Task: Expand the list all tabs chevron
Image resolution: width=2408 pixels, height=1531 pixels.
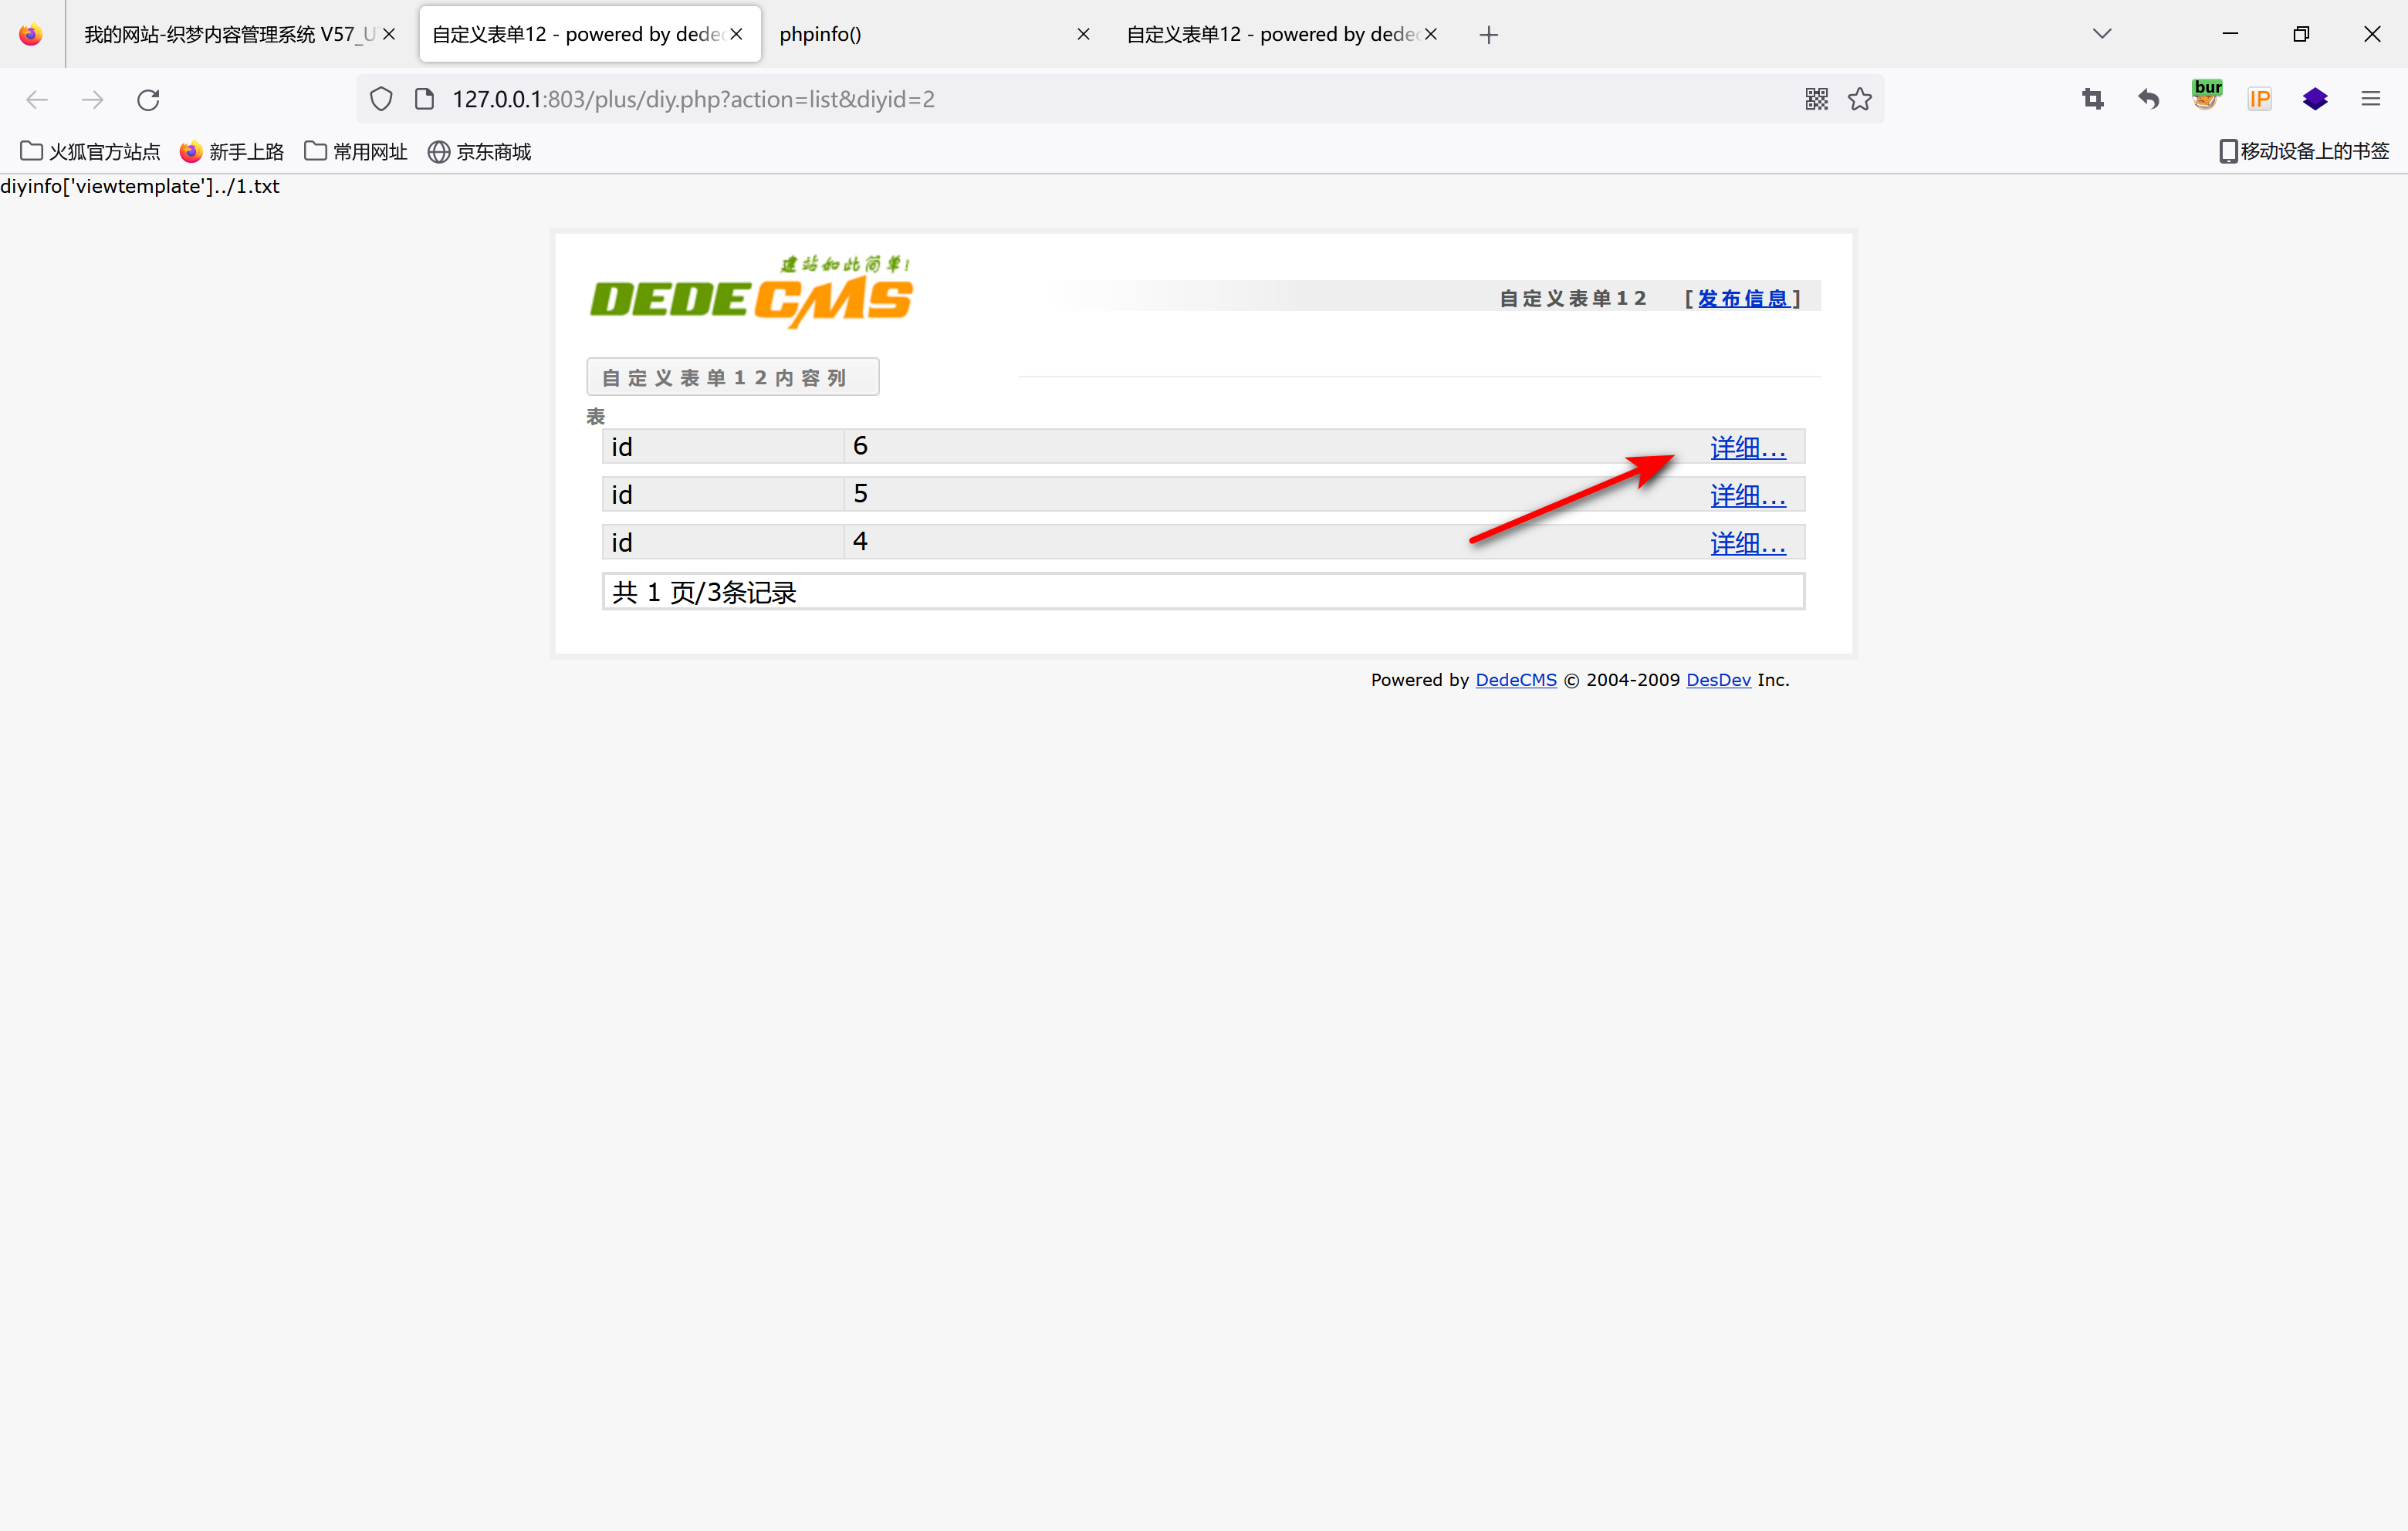Action: [x=2101, y=34]
